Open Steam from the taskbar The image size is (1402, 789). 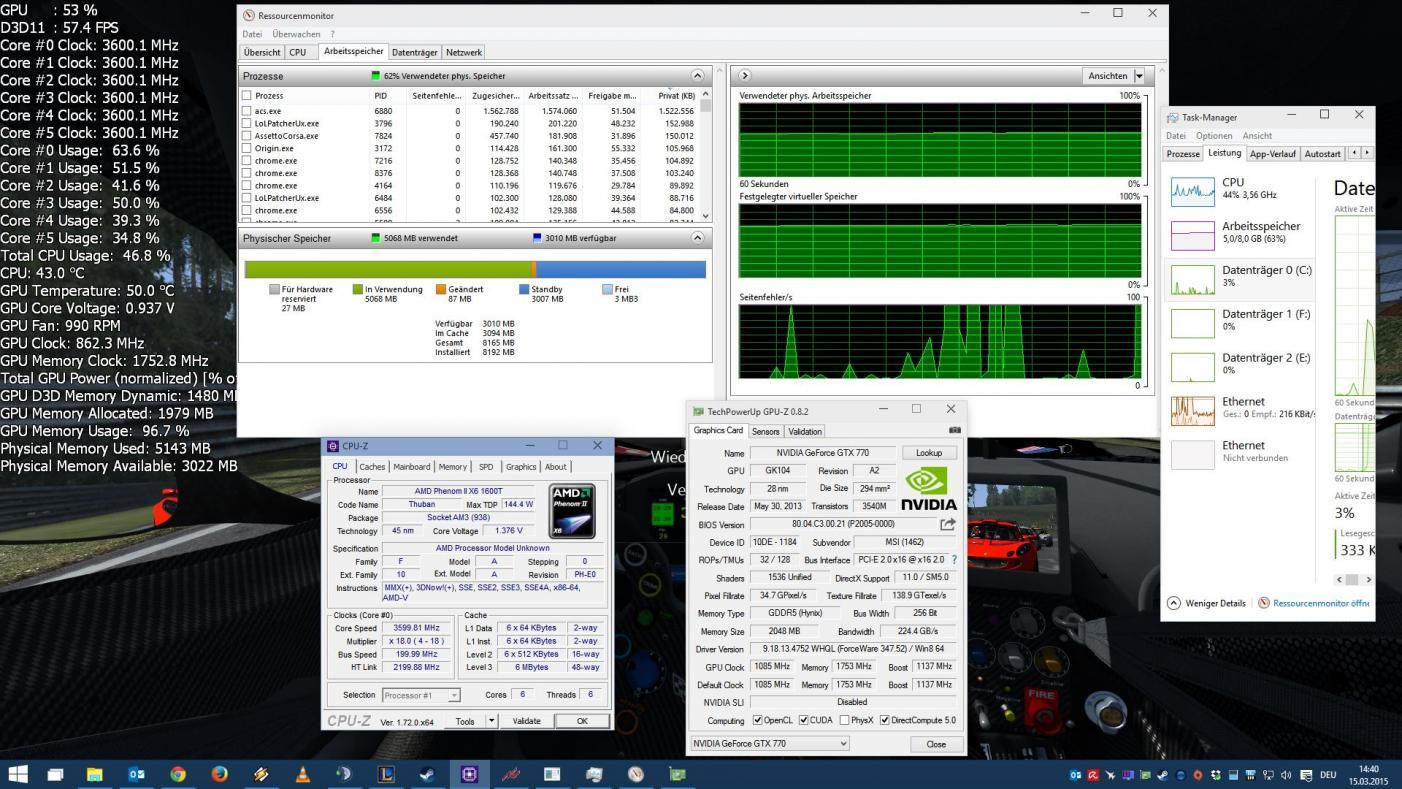427,774
